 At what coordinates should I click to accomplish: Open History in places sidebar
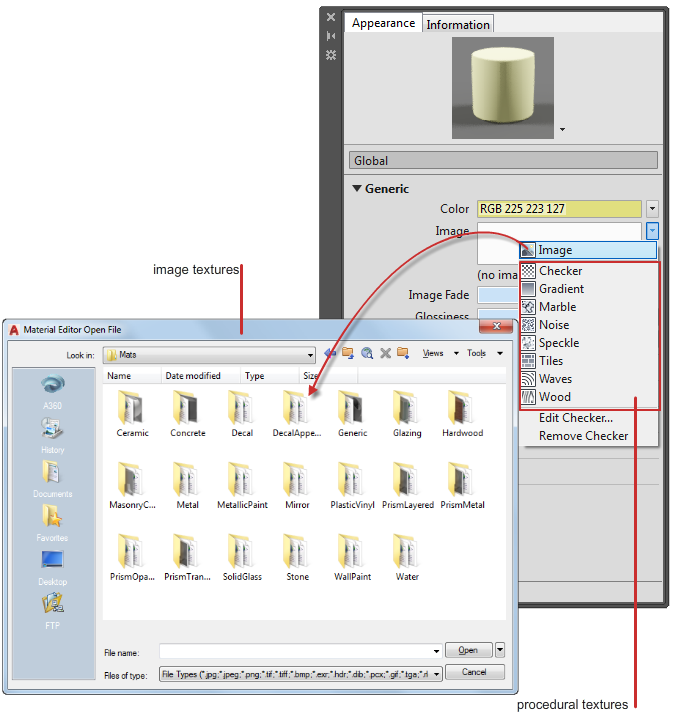(53, 435)
